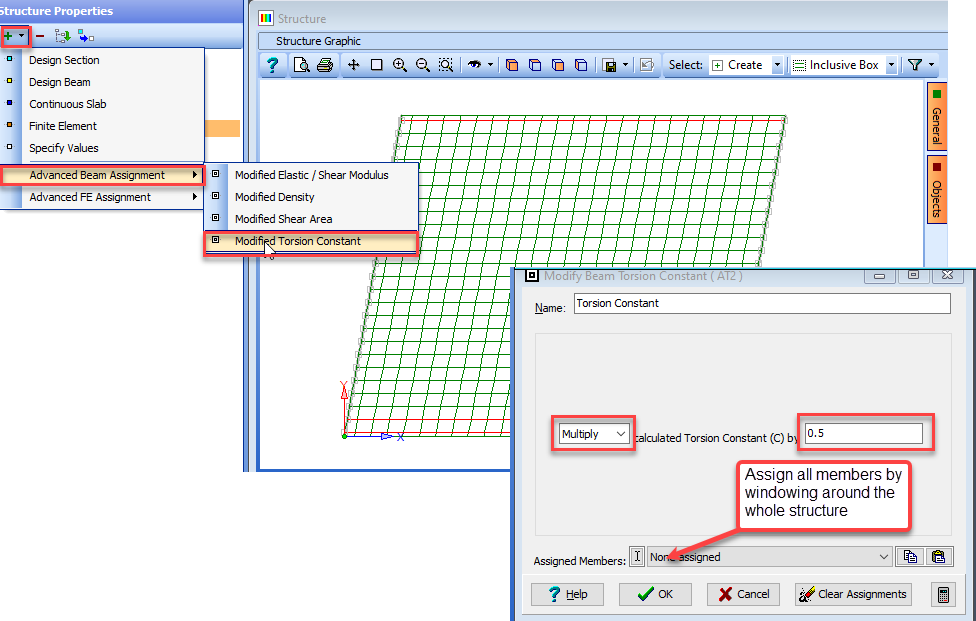This screenshot has height=621, width=976.
Task: Open the calculator icon in the dialog
Action: (x=943, y=594)
